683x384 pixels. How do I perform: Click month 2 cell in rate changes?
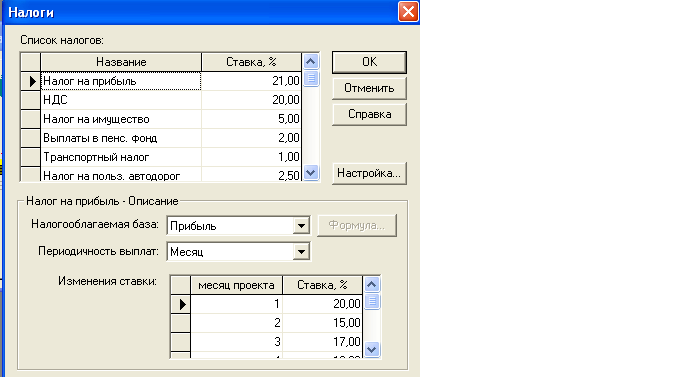click(x=237, y=323)
